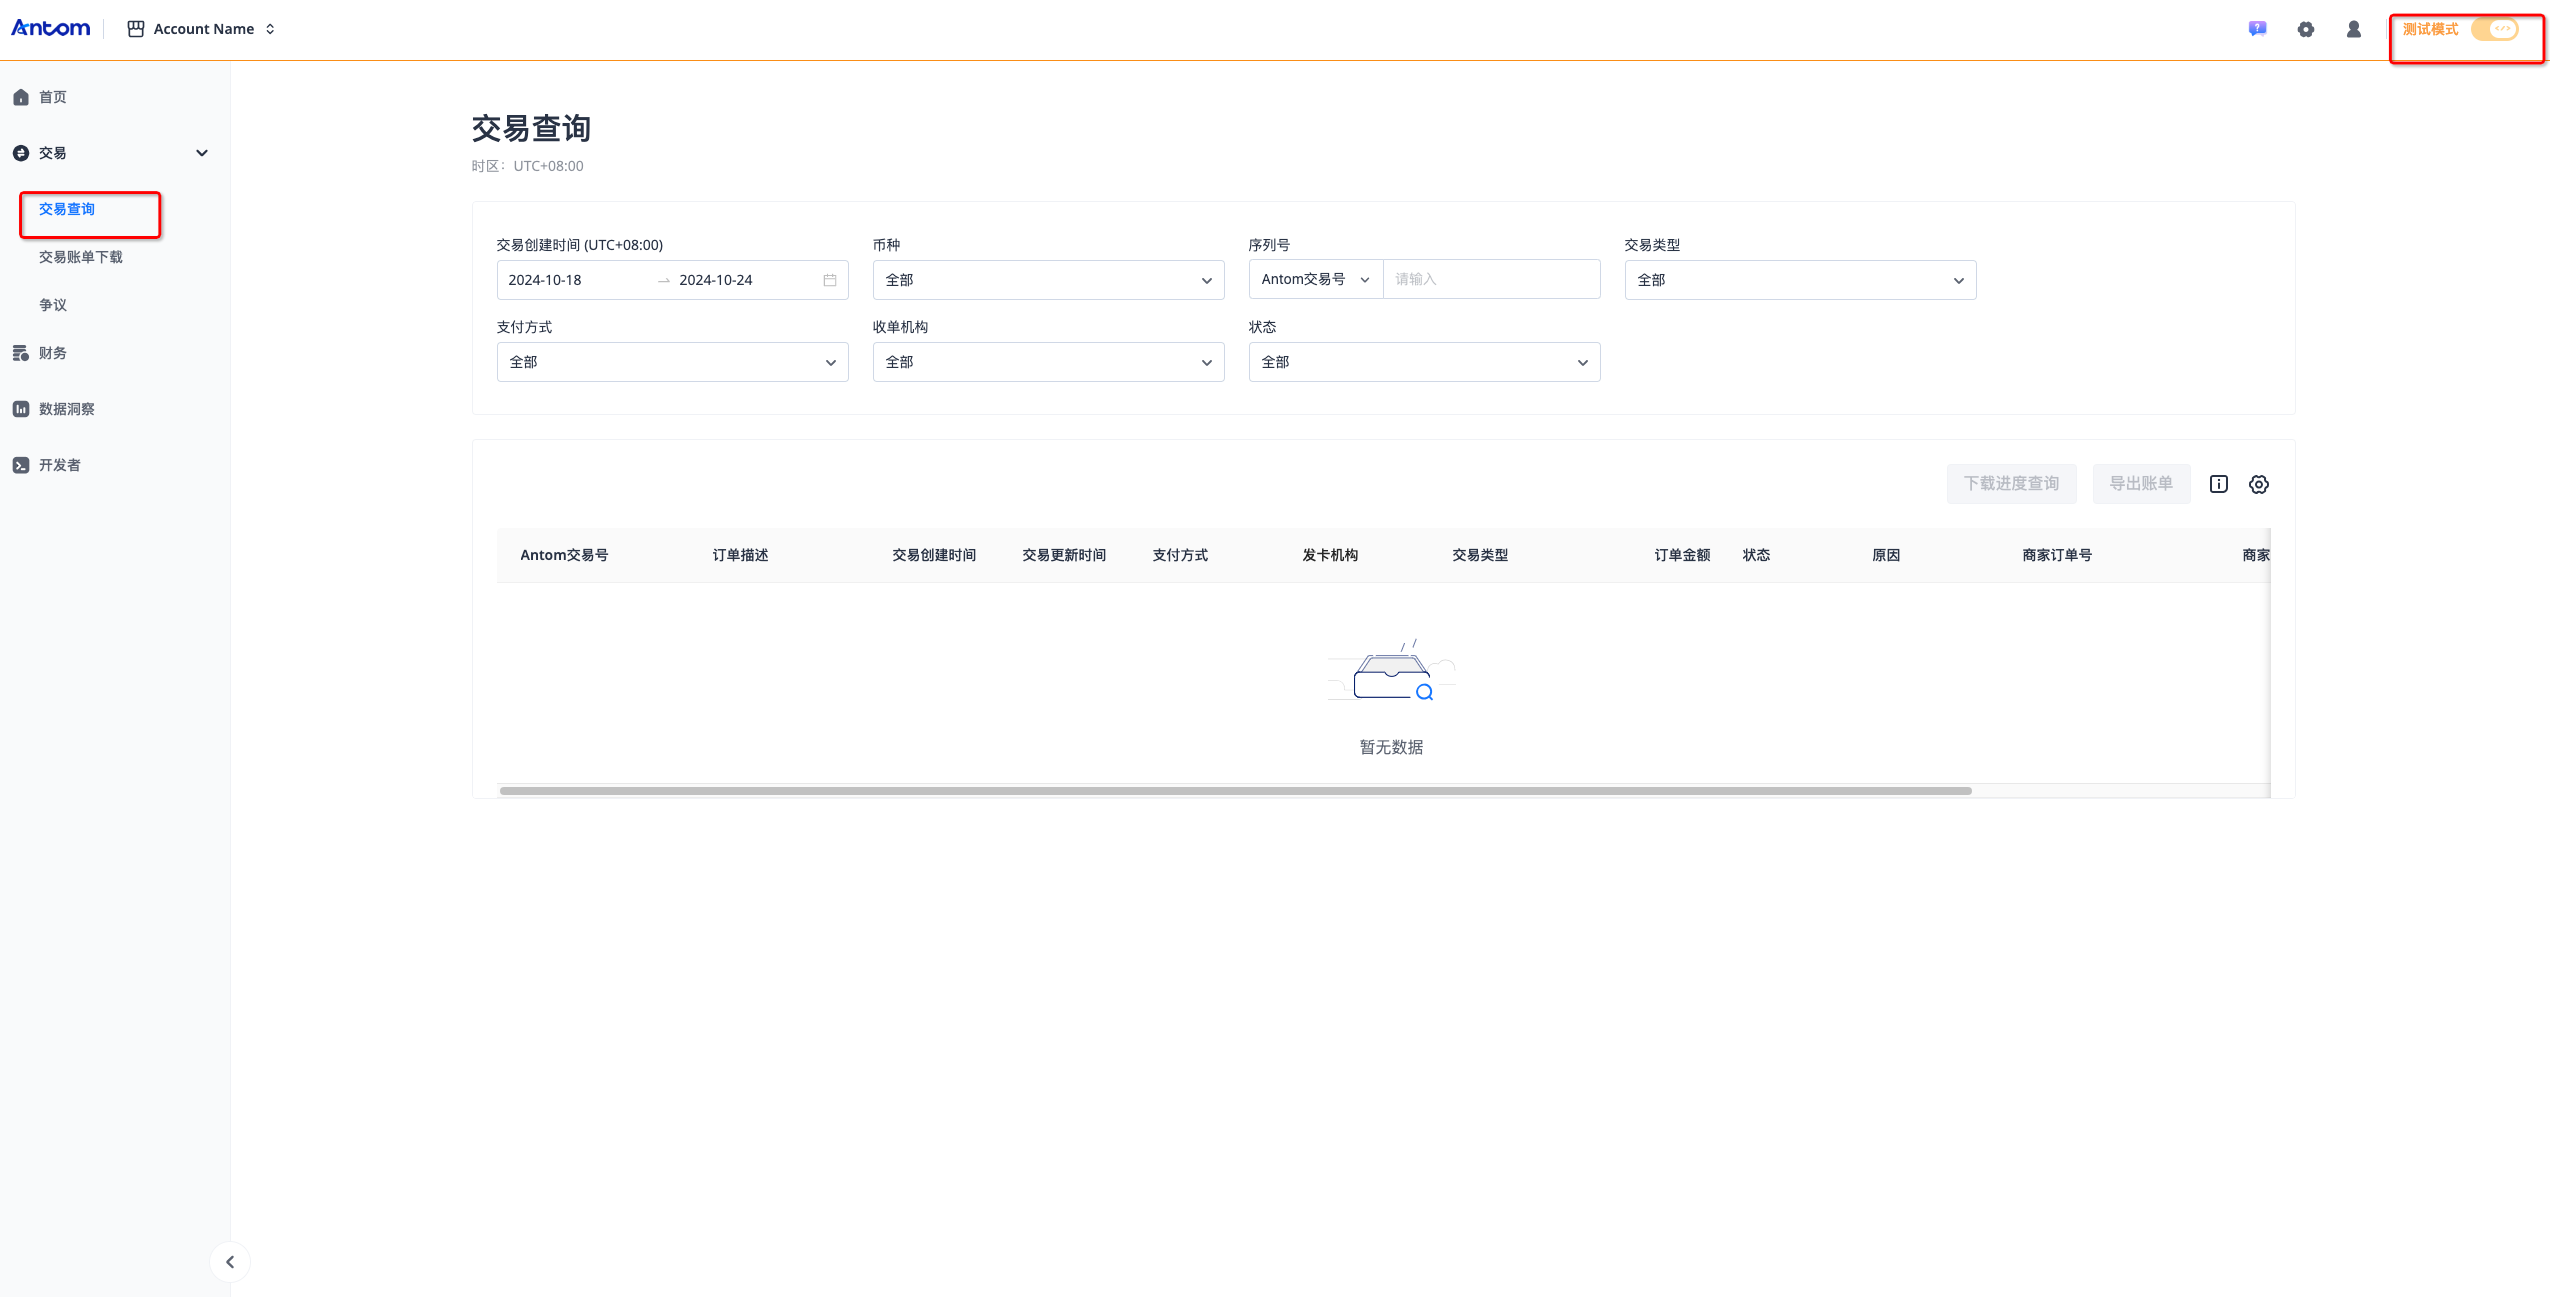Collapse sidebar with the left arrow button

pyautogui.click(x=230, y=1261)
